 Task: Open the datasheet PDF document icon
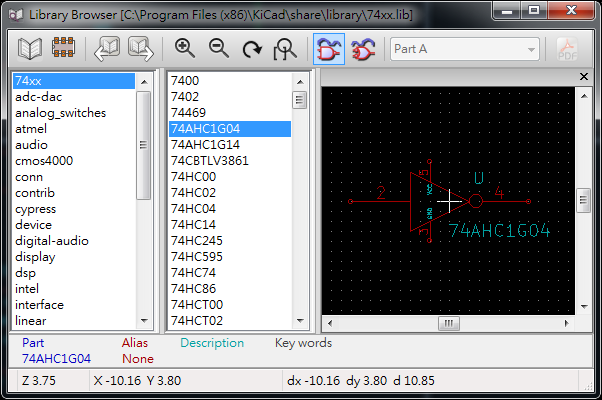coord(568,49)
